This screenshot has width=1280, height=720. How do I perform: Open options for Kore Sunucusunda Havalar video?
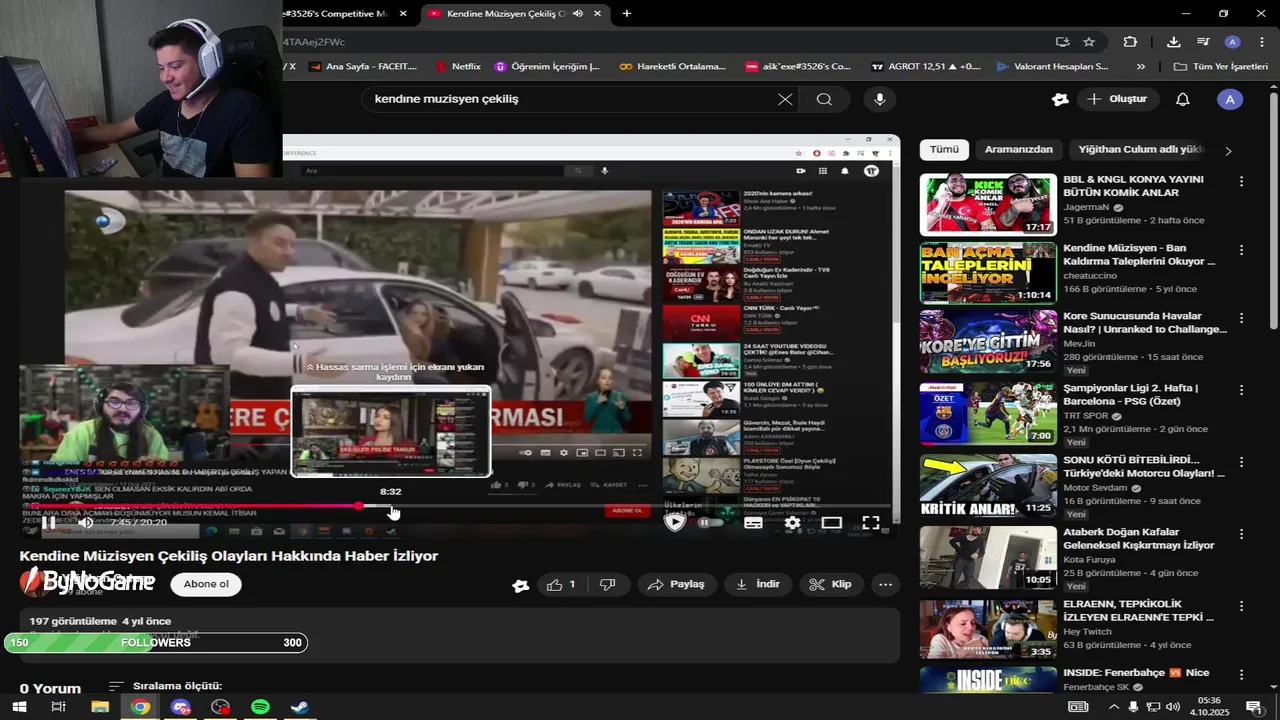[1241, 318]
